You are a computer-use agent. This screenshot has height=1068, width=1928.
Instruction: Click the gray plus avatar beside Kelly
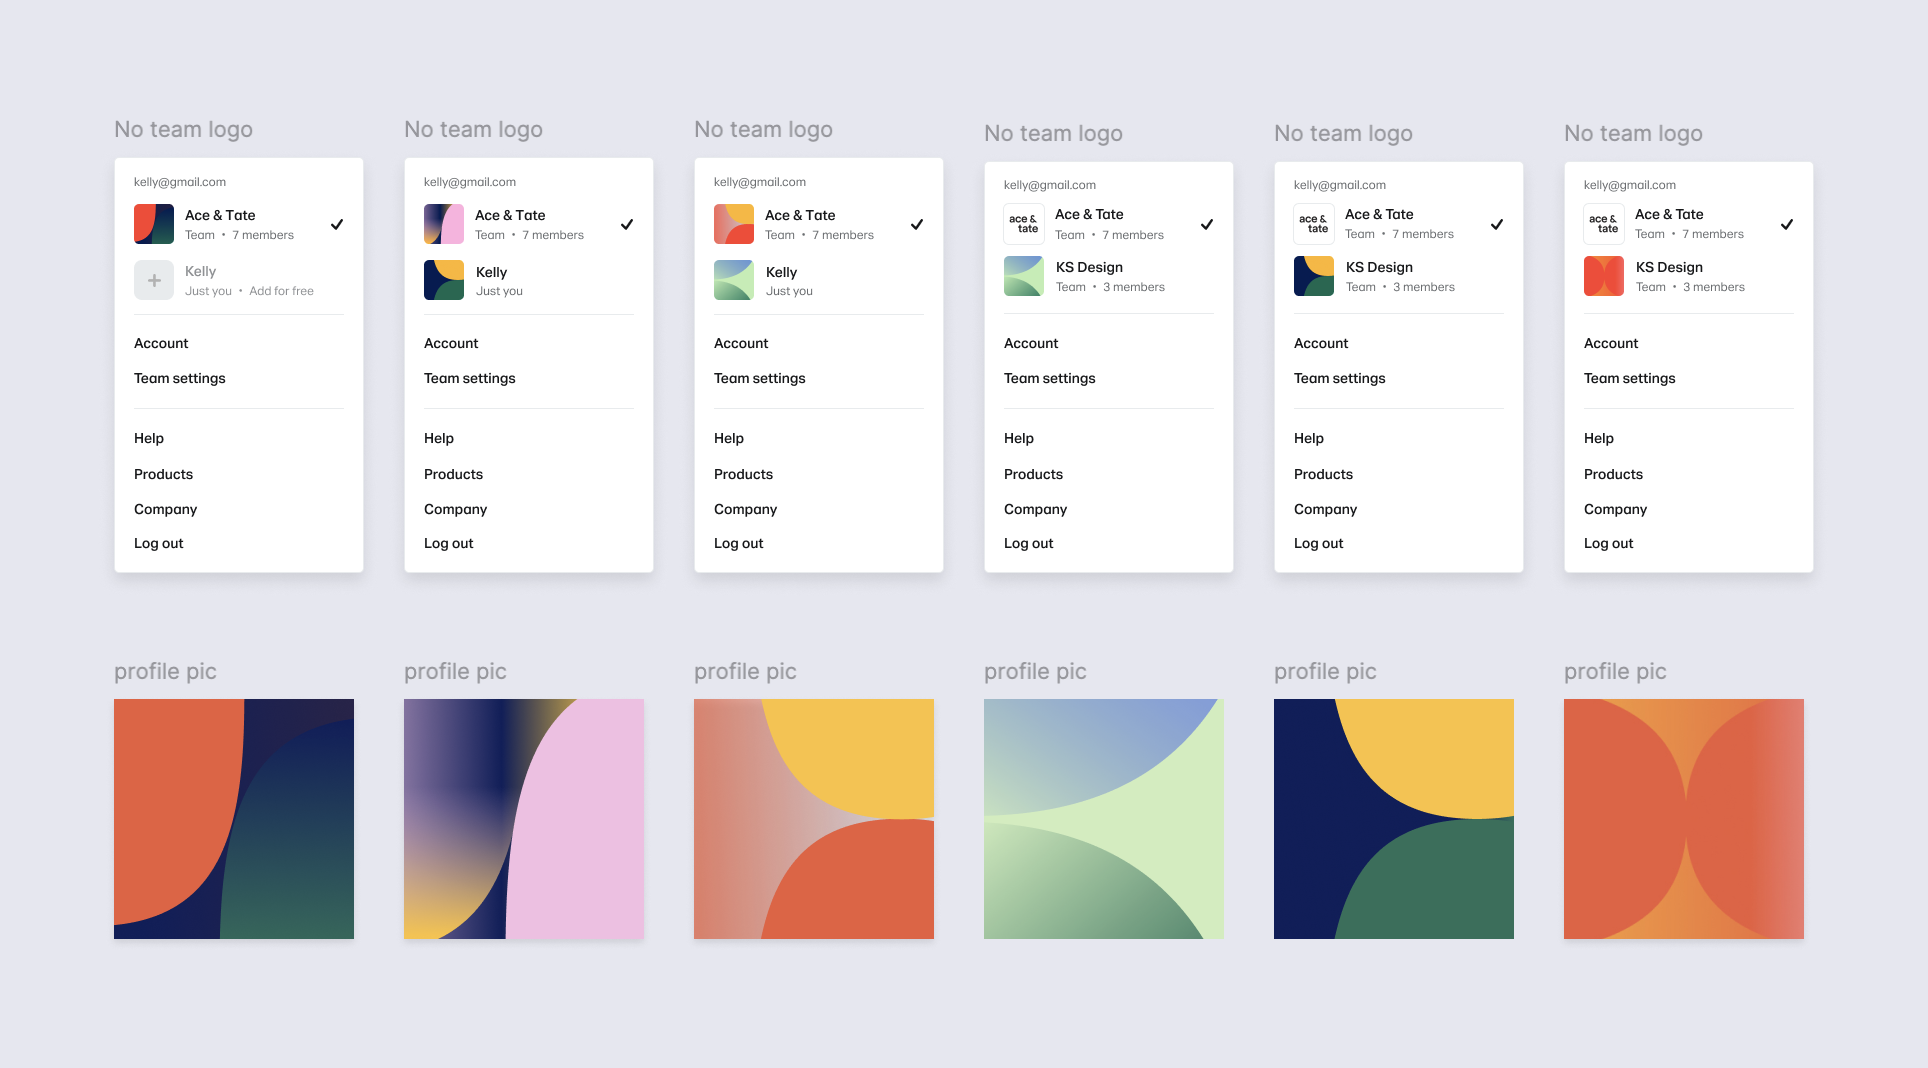(x=154, y=280)
